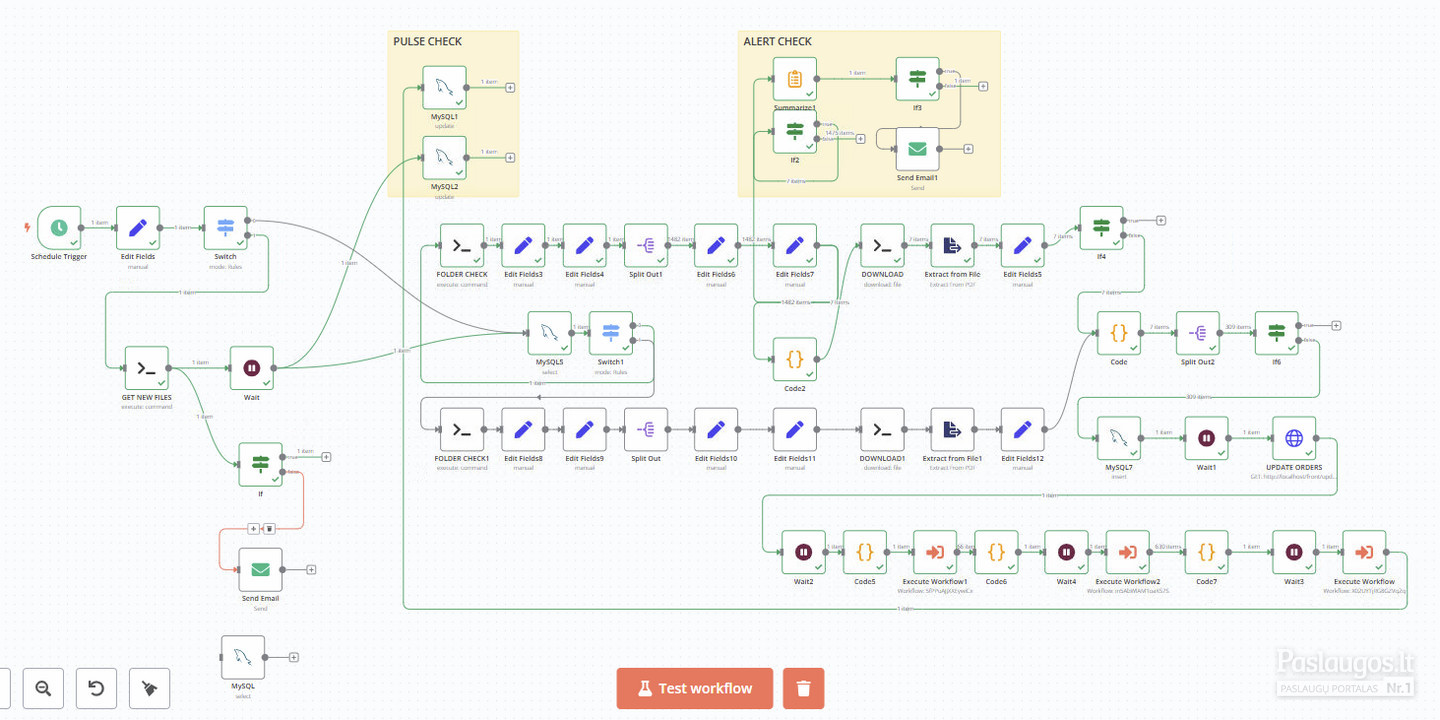Open the Edit Fields11 node
This screenshot has width=1440, height=720.
(x=794, y=430)
